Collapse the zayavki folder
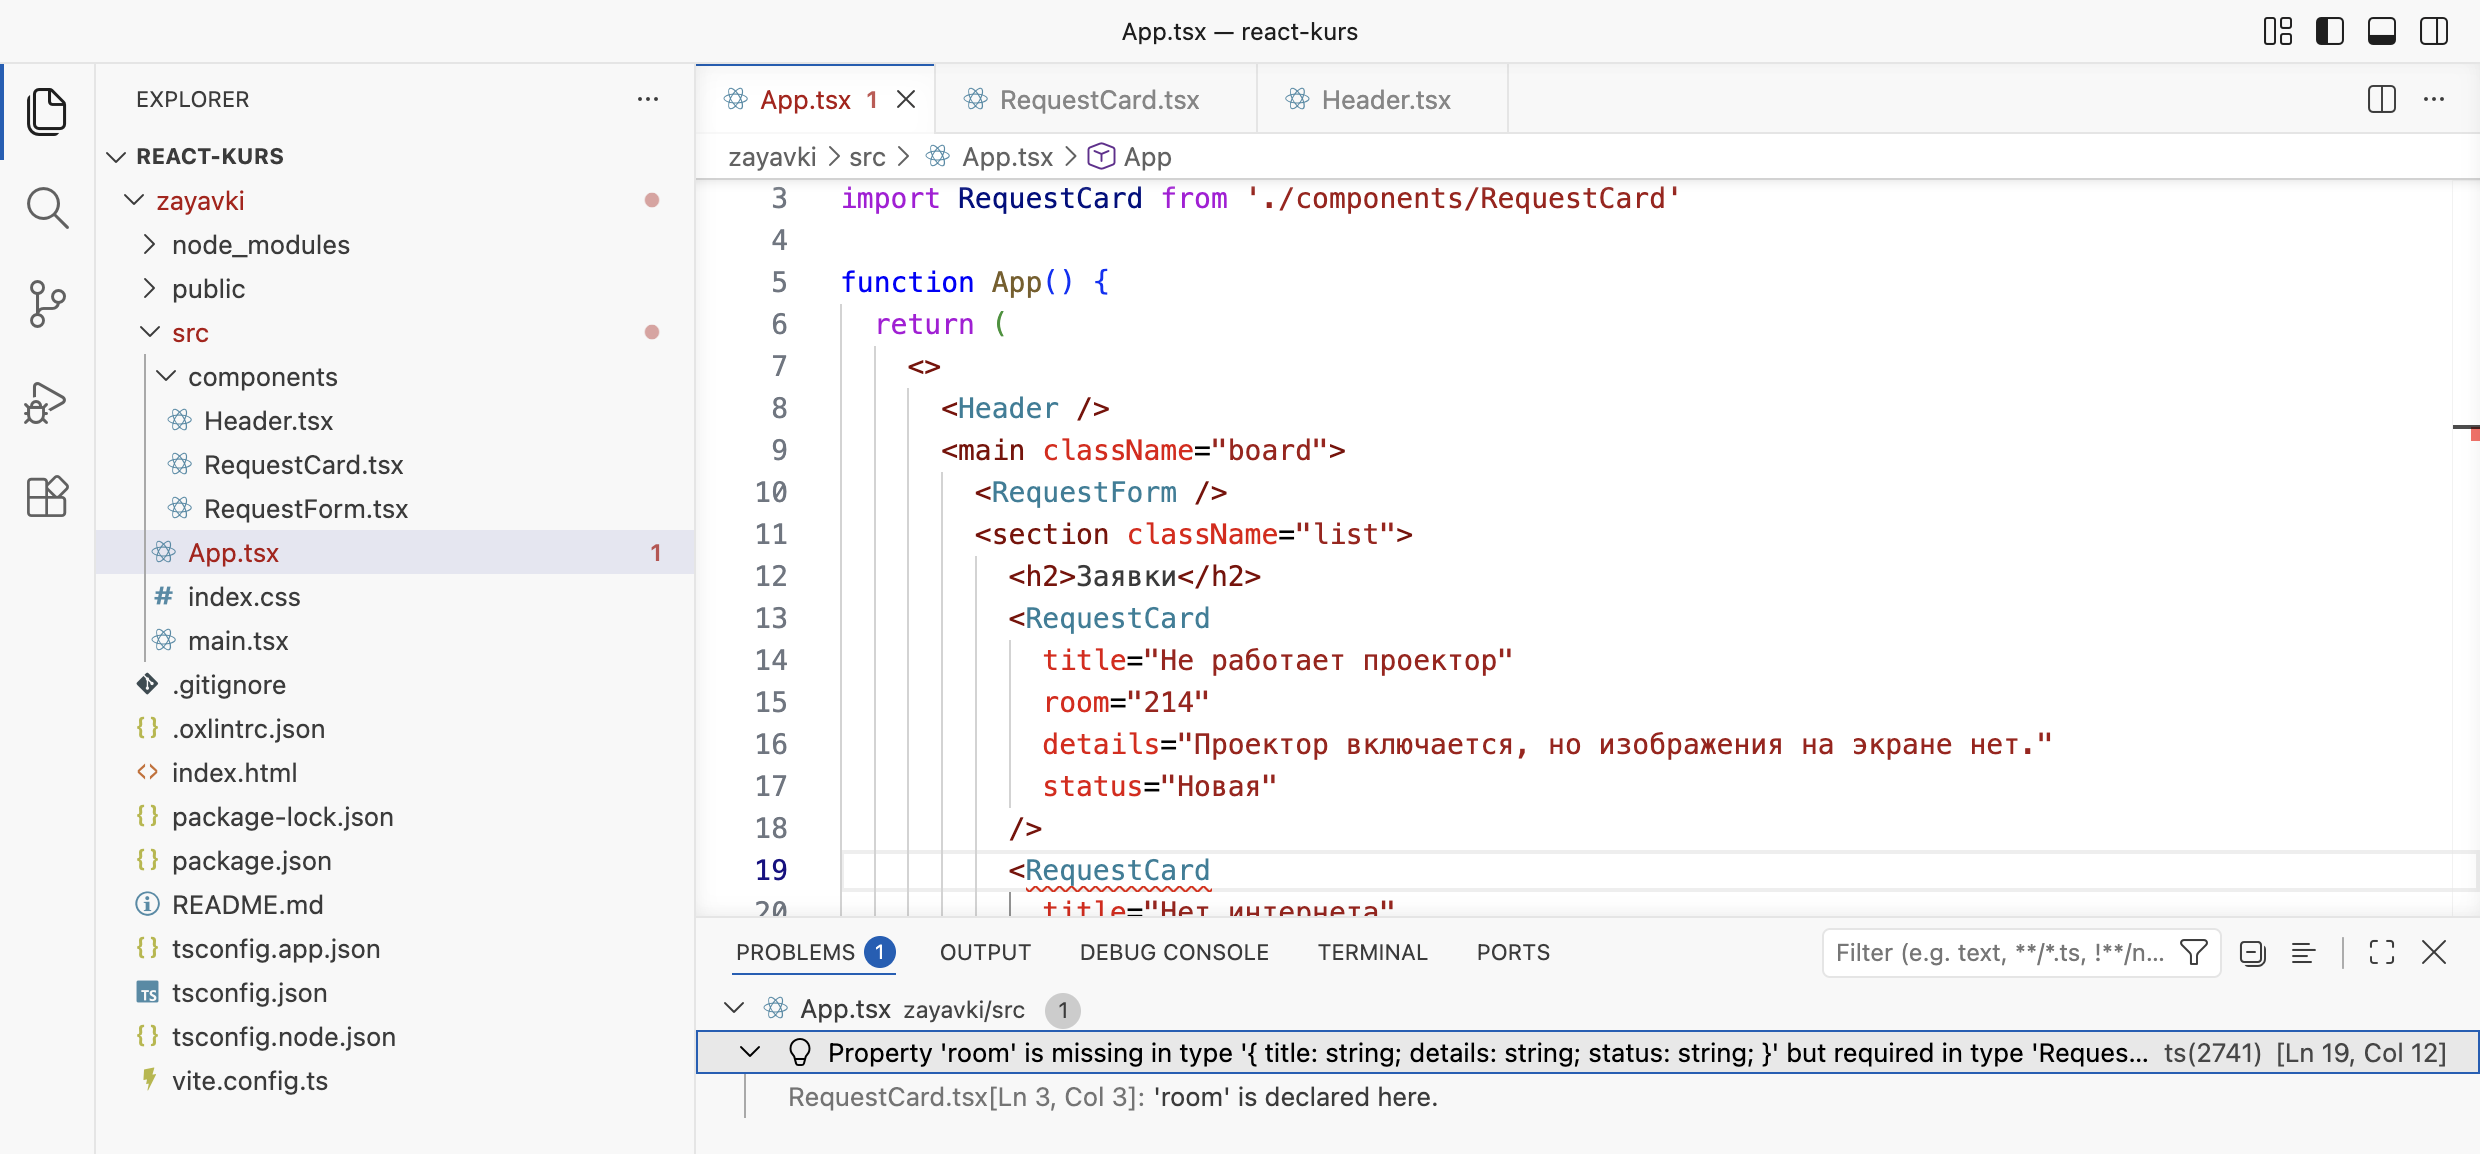This screenshot has width=2480, height=1154. [133, 200]
